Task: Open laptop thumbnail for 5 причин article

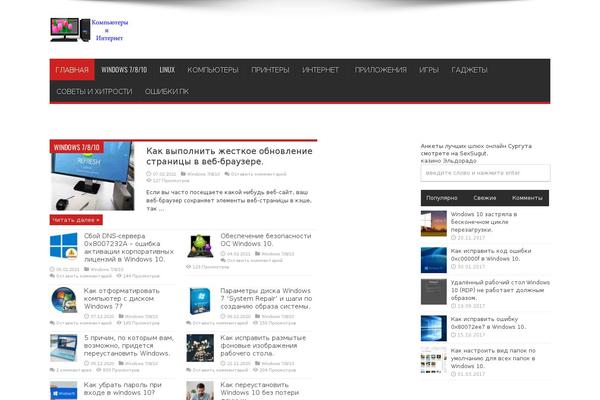Action: pyautogui.click(x=64, y=348)
